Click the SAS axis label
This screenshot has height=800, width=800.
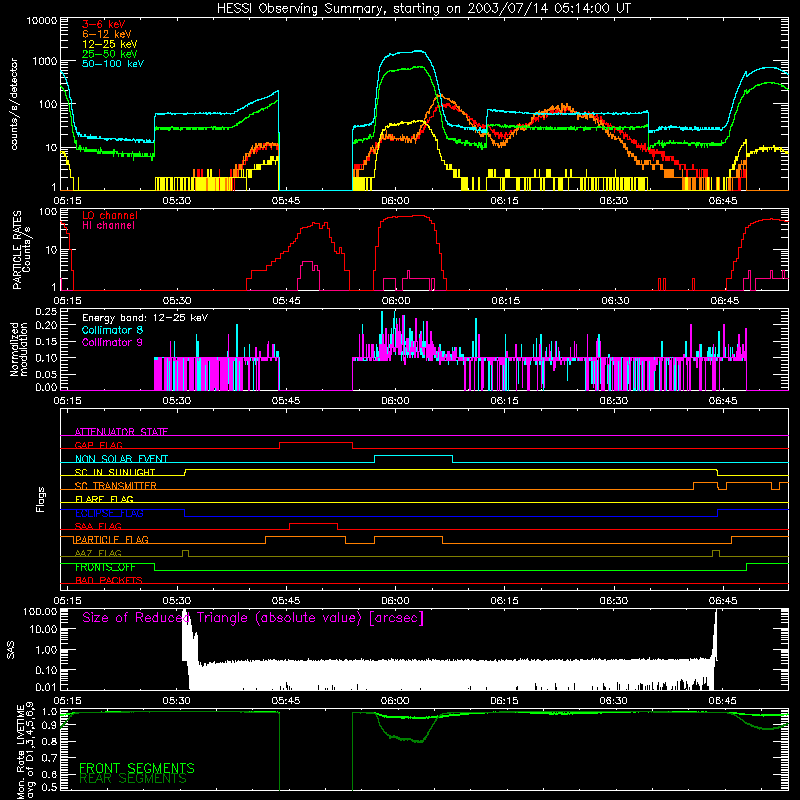[x=10, y=650]
